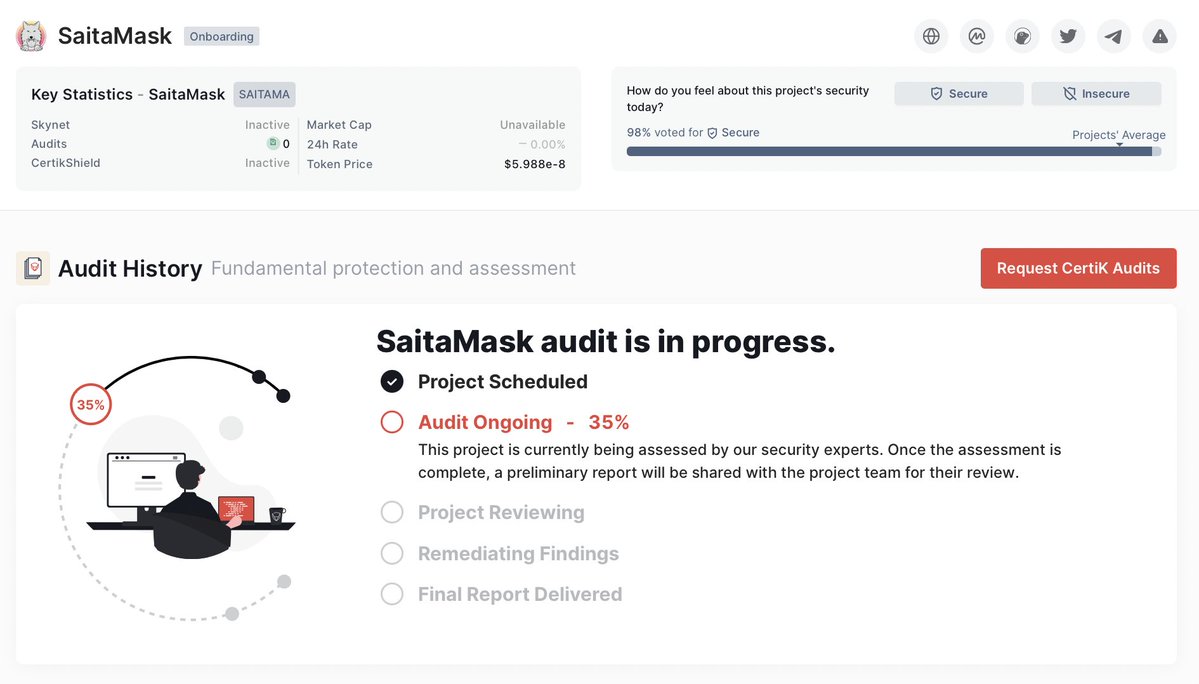The image size is (1199, 684).
Task: Select the Project Reviewing step circle
Action: coord(392,512)
